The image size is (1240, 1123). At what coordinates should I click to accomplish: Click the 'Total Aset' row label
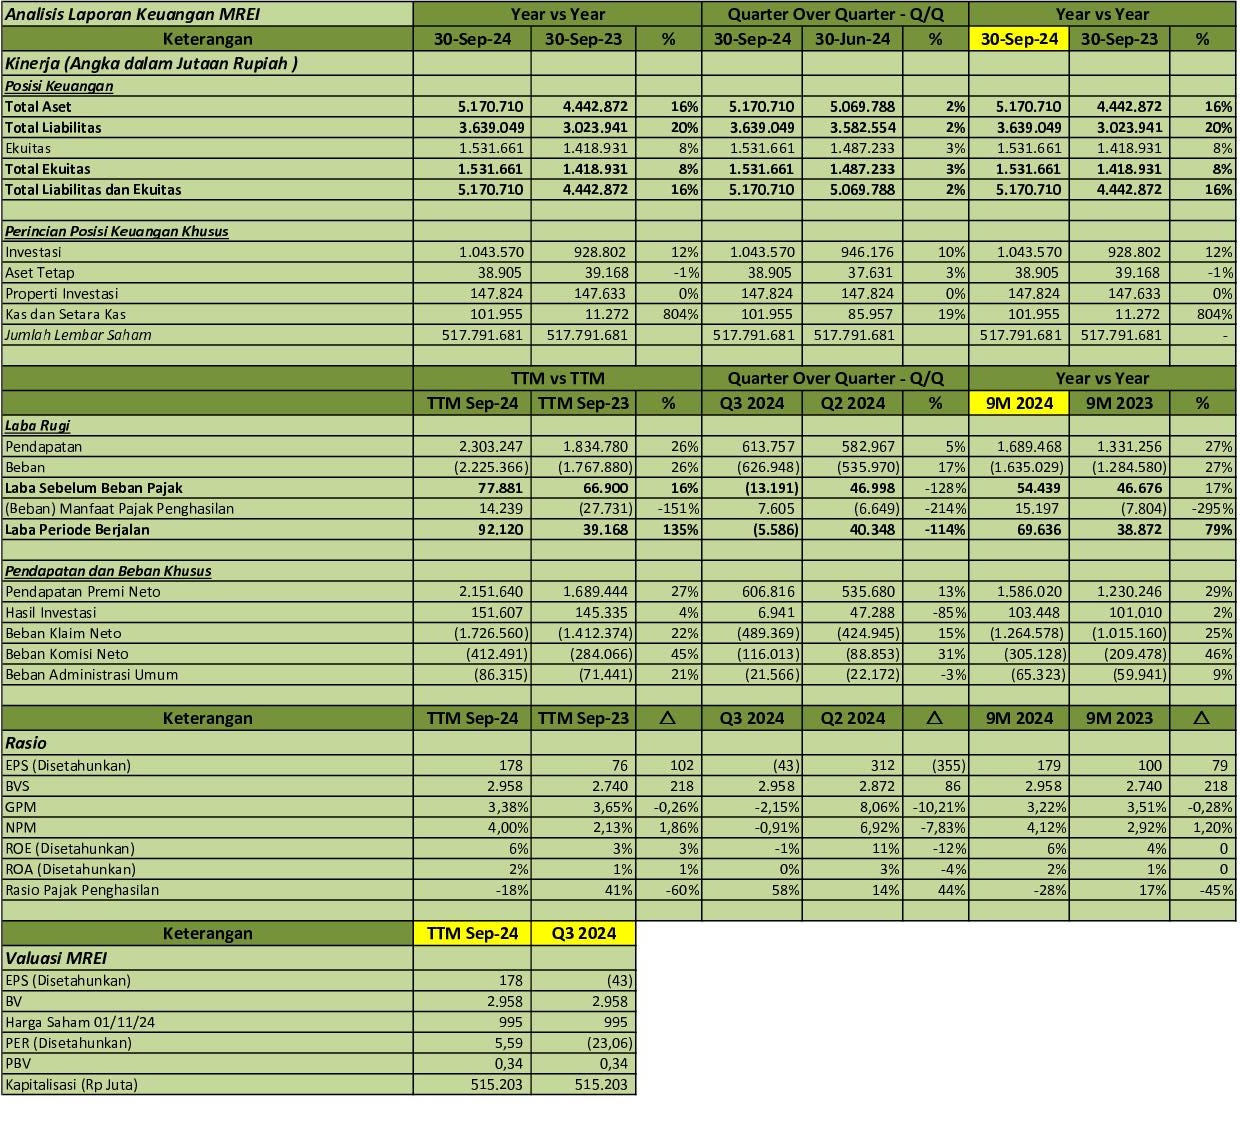[38, 107]
